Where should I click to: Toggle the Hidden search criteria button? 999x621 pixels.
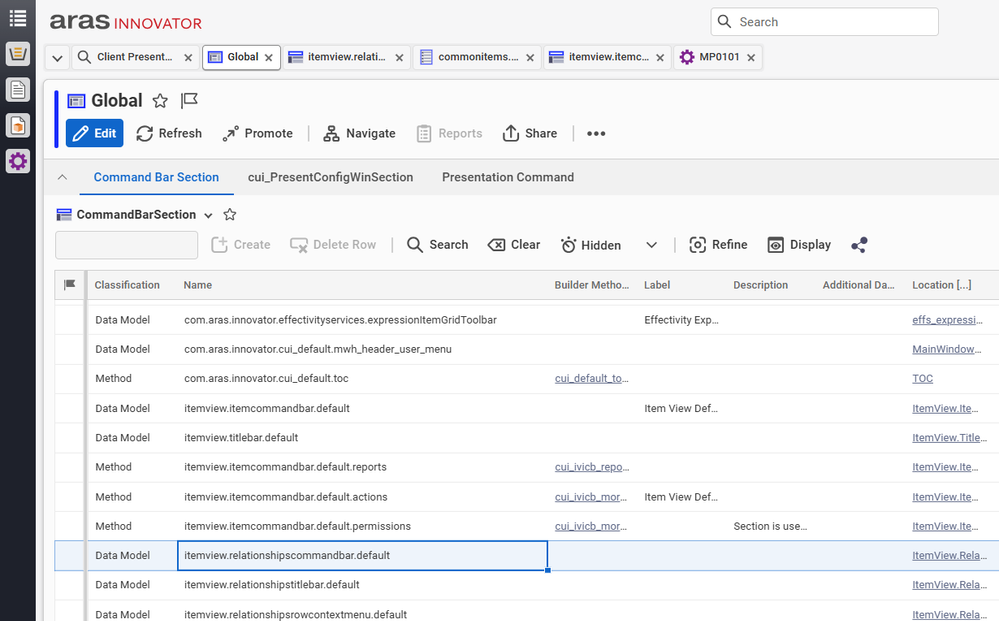590,245
